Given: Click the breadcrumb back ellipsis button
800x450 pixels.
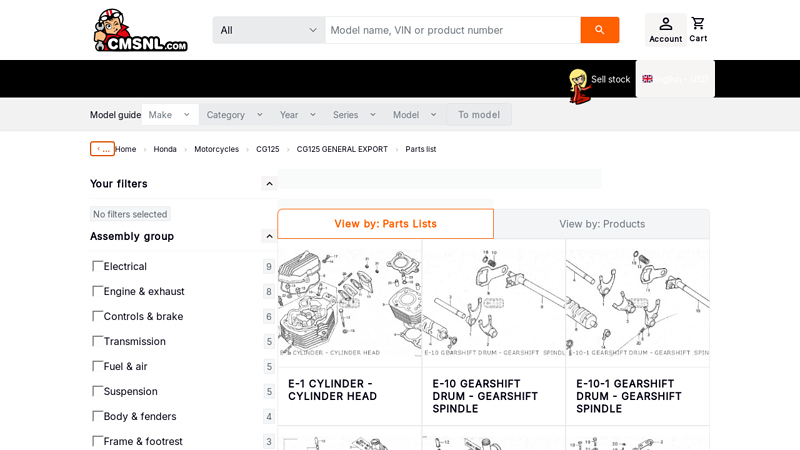Looking at the screenshot, I should pyautogui.click(x=102, y=149).
